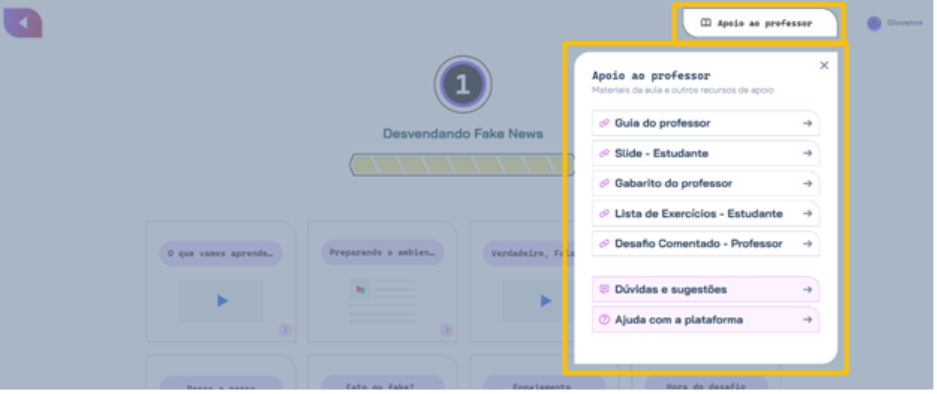Play the video in O que vamos aprender card
The height and width of the screenshot is (394, 937).
222,301
